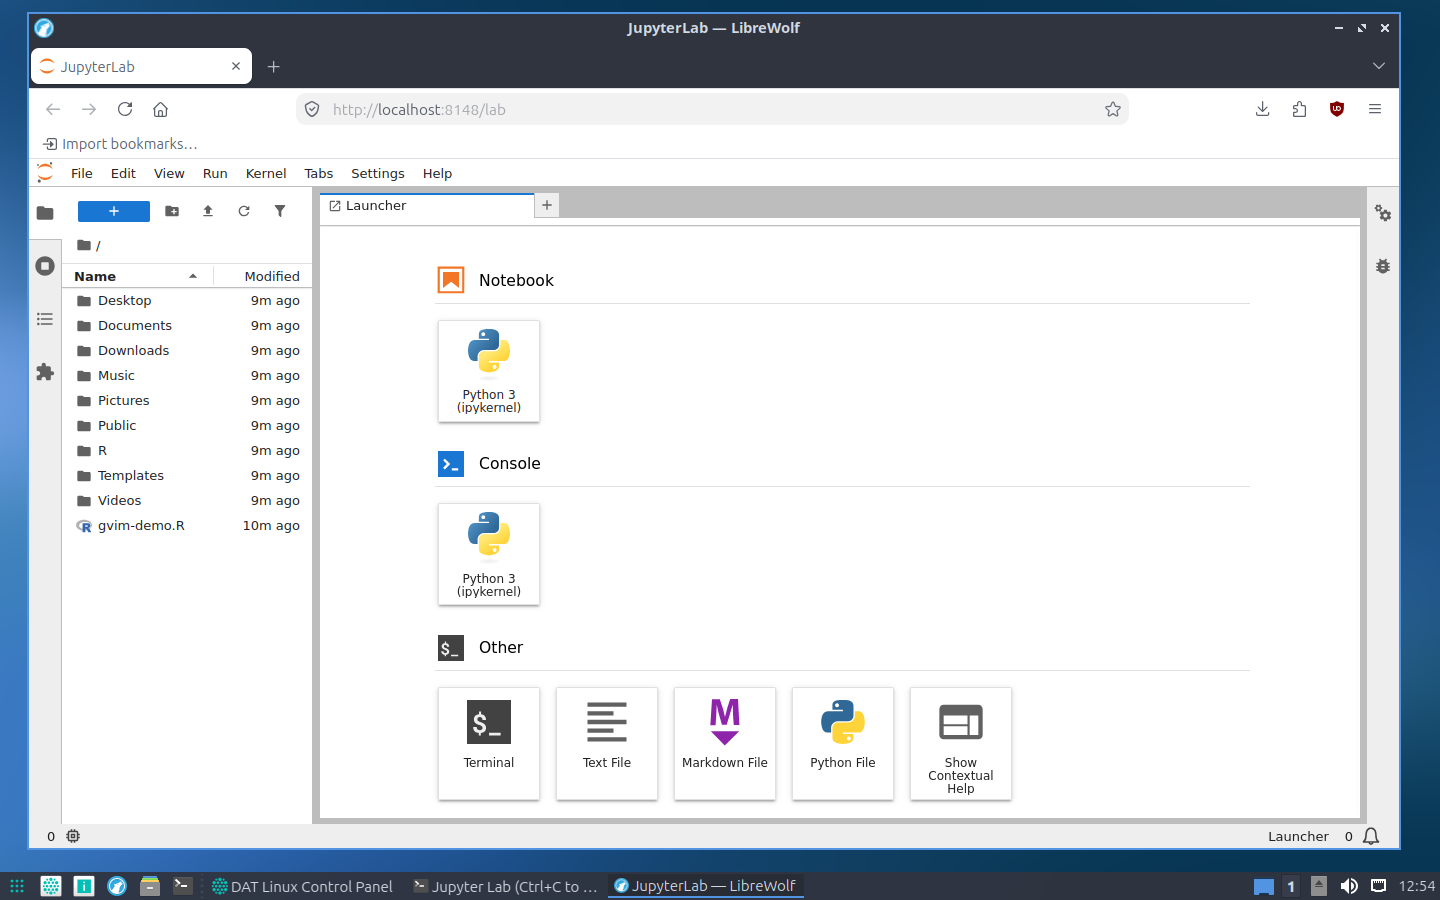
Task: Close the JupyterLab browser tab
Action: 236,66
